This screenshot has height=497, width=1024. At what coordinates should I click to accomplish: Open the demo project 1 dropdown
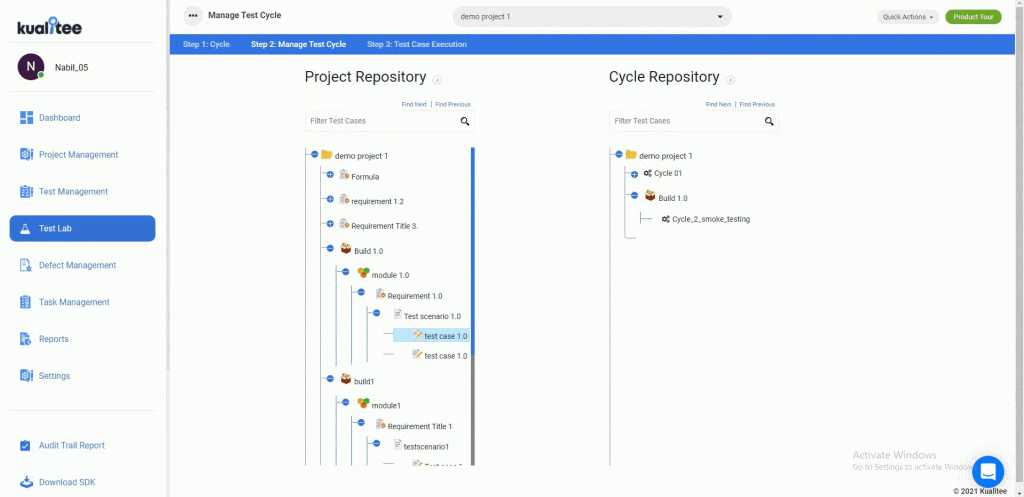tap(592, 16)
